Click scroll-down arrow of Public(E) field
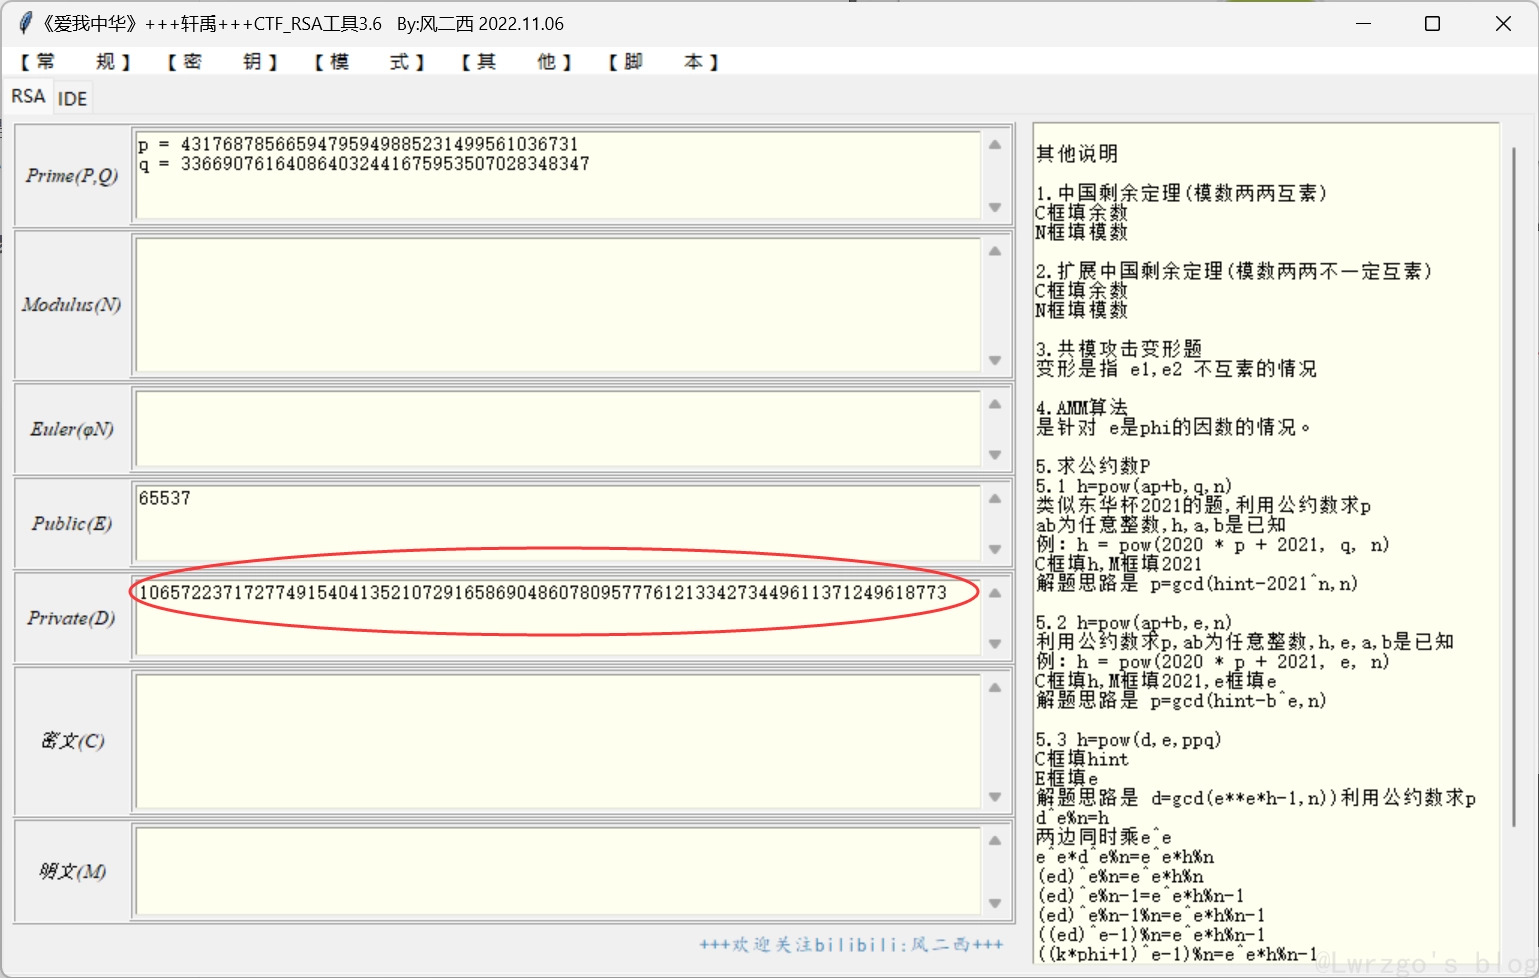The width and height of the screenshot is (1539, 978). tap(995, 549)
